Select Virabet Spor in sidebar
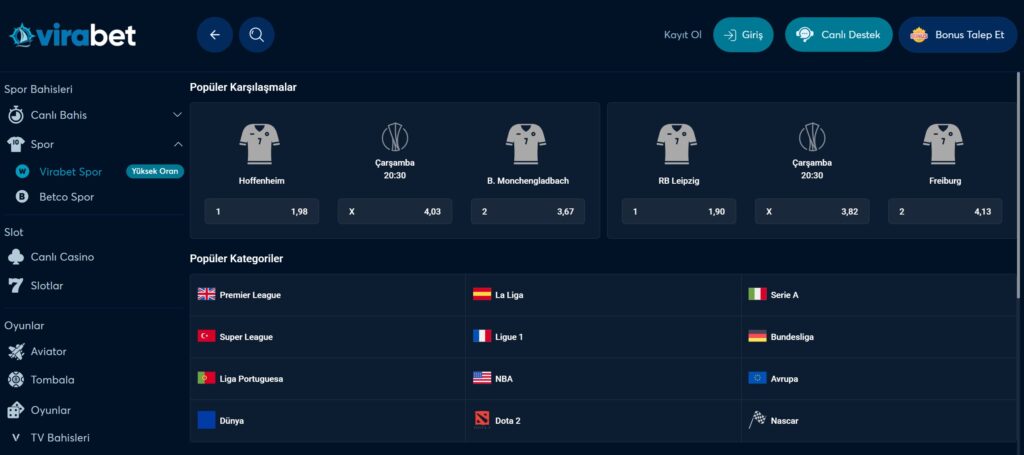 click(x=70, y=172)
